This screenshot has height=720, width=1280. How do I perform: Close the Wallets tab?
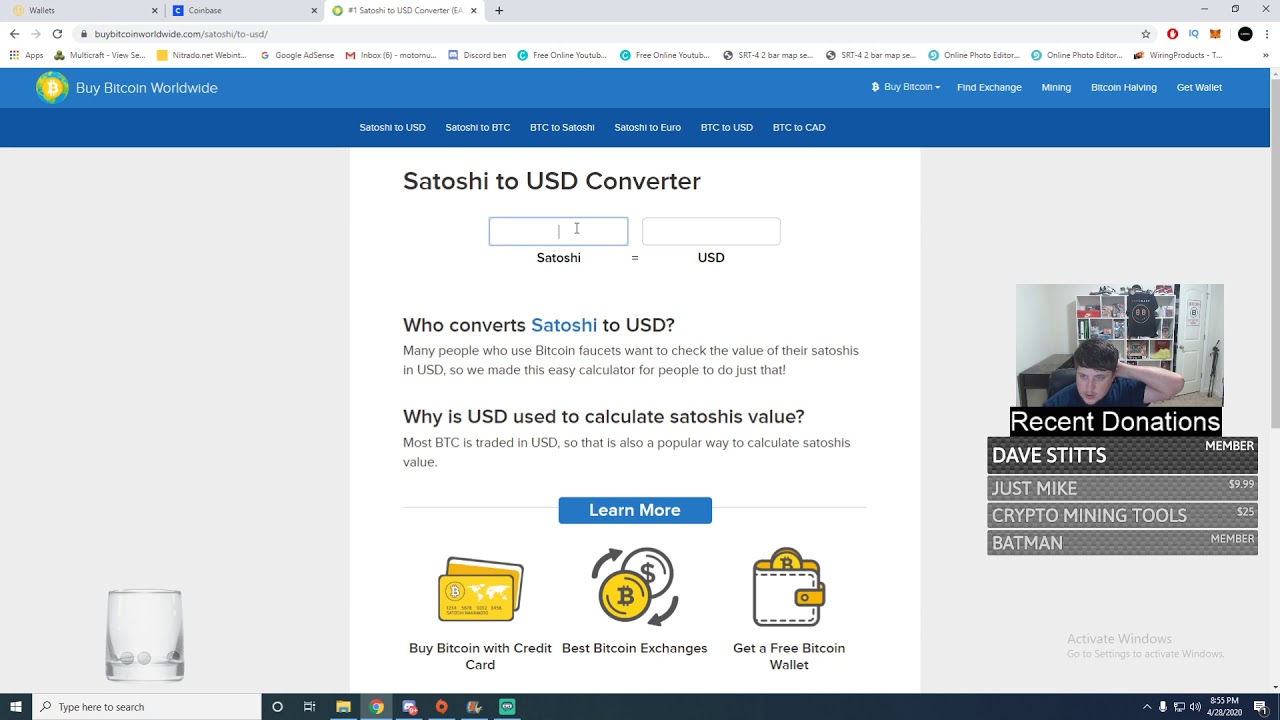coord(155,10)
